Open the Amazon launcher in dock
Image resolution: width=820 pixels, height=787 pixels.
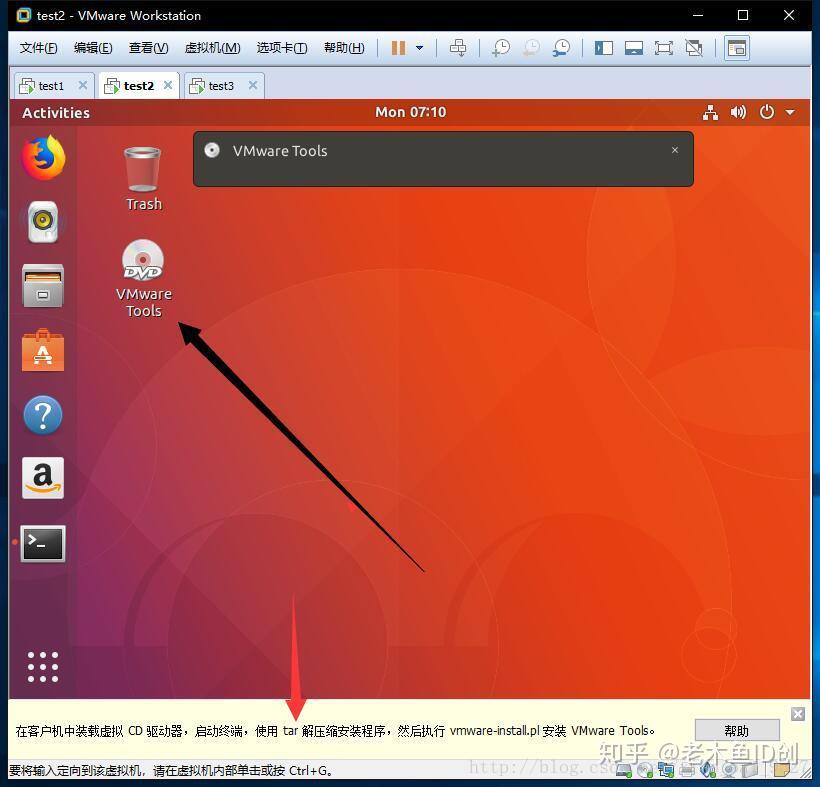43,478
